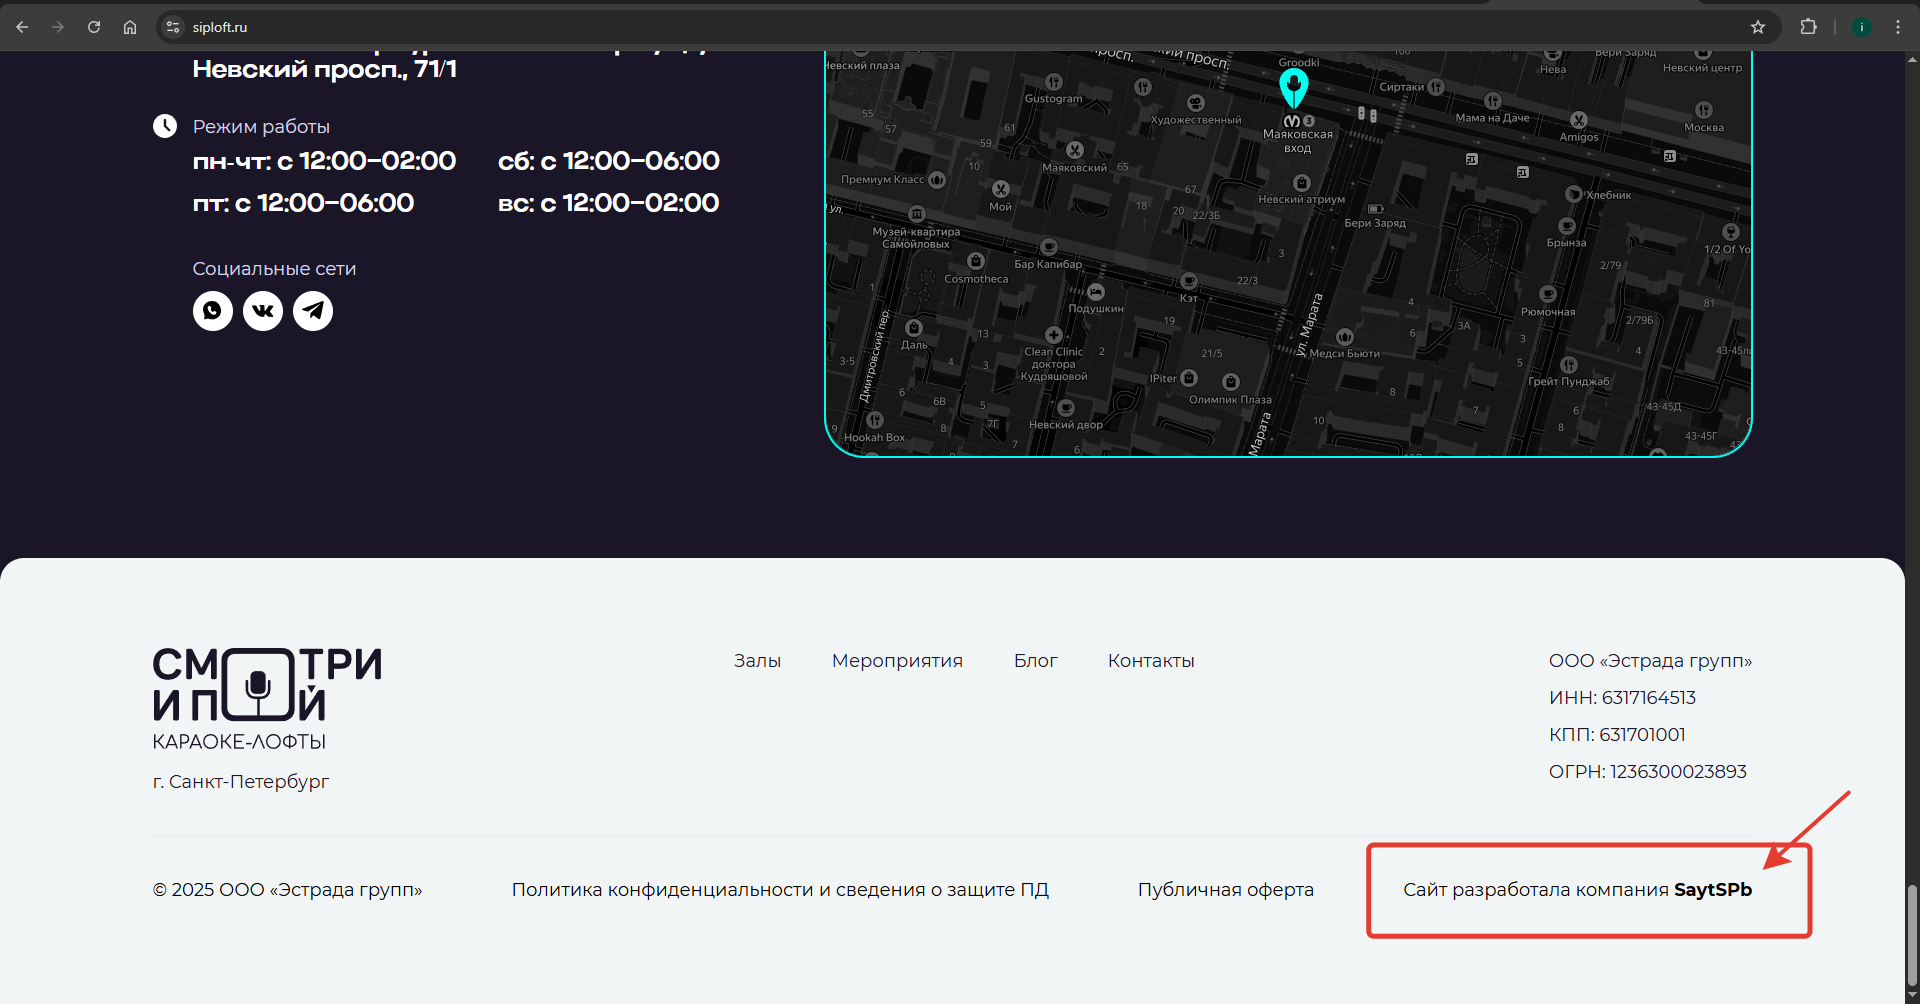Screen dimensions: 1920x1004
Task: Go to the Блог page
Action: click(x=1035, y=661)
